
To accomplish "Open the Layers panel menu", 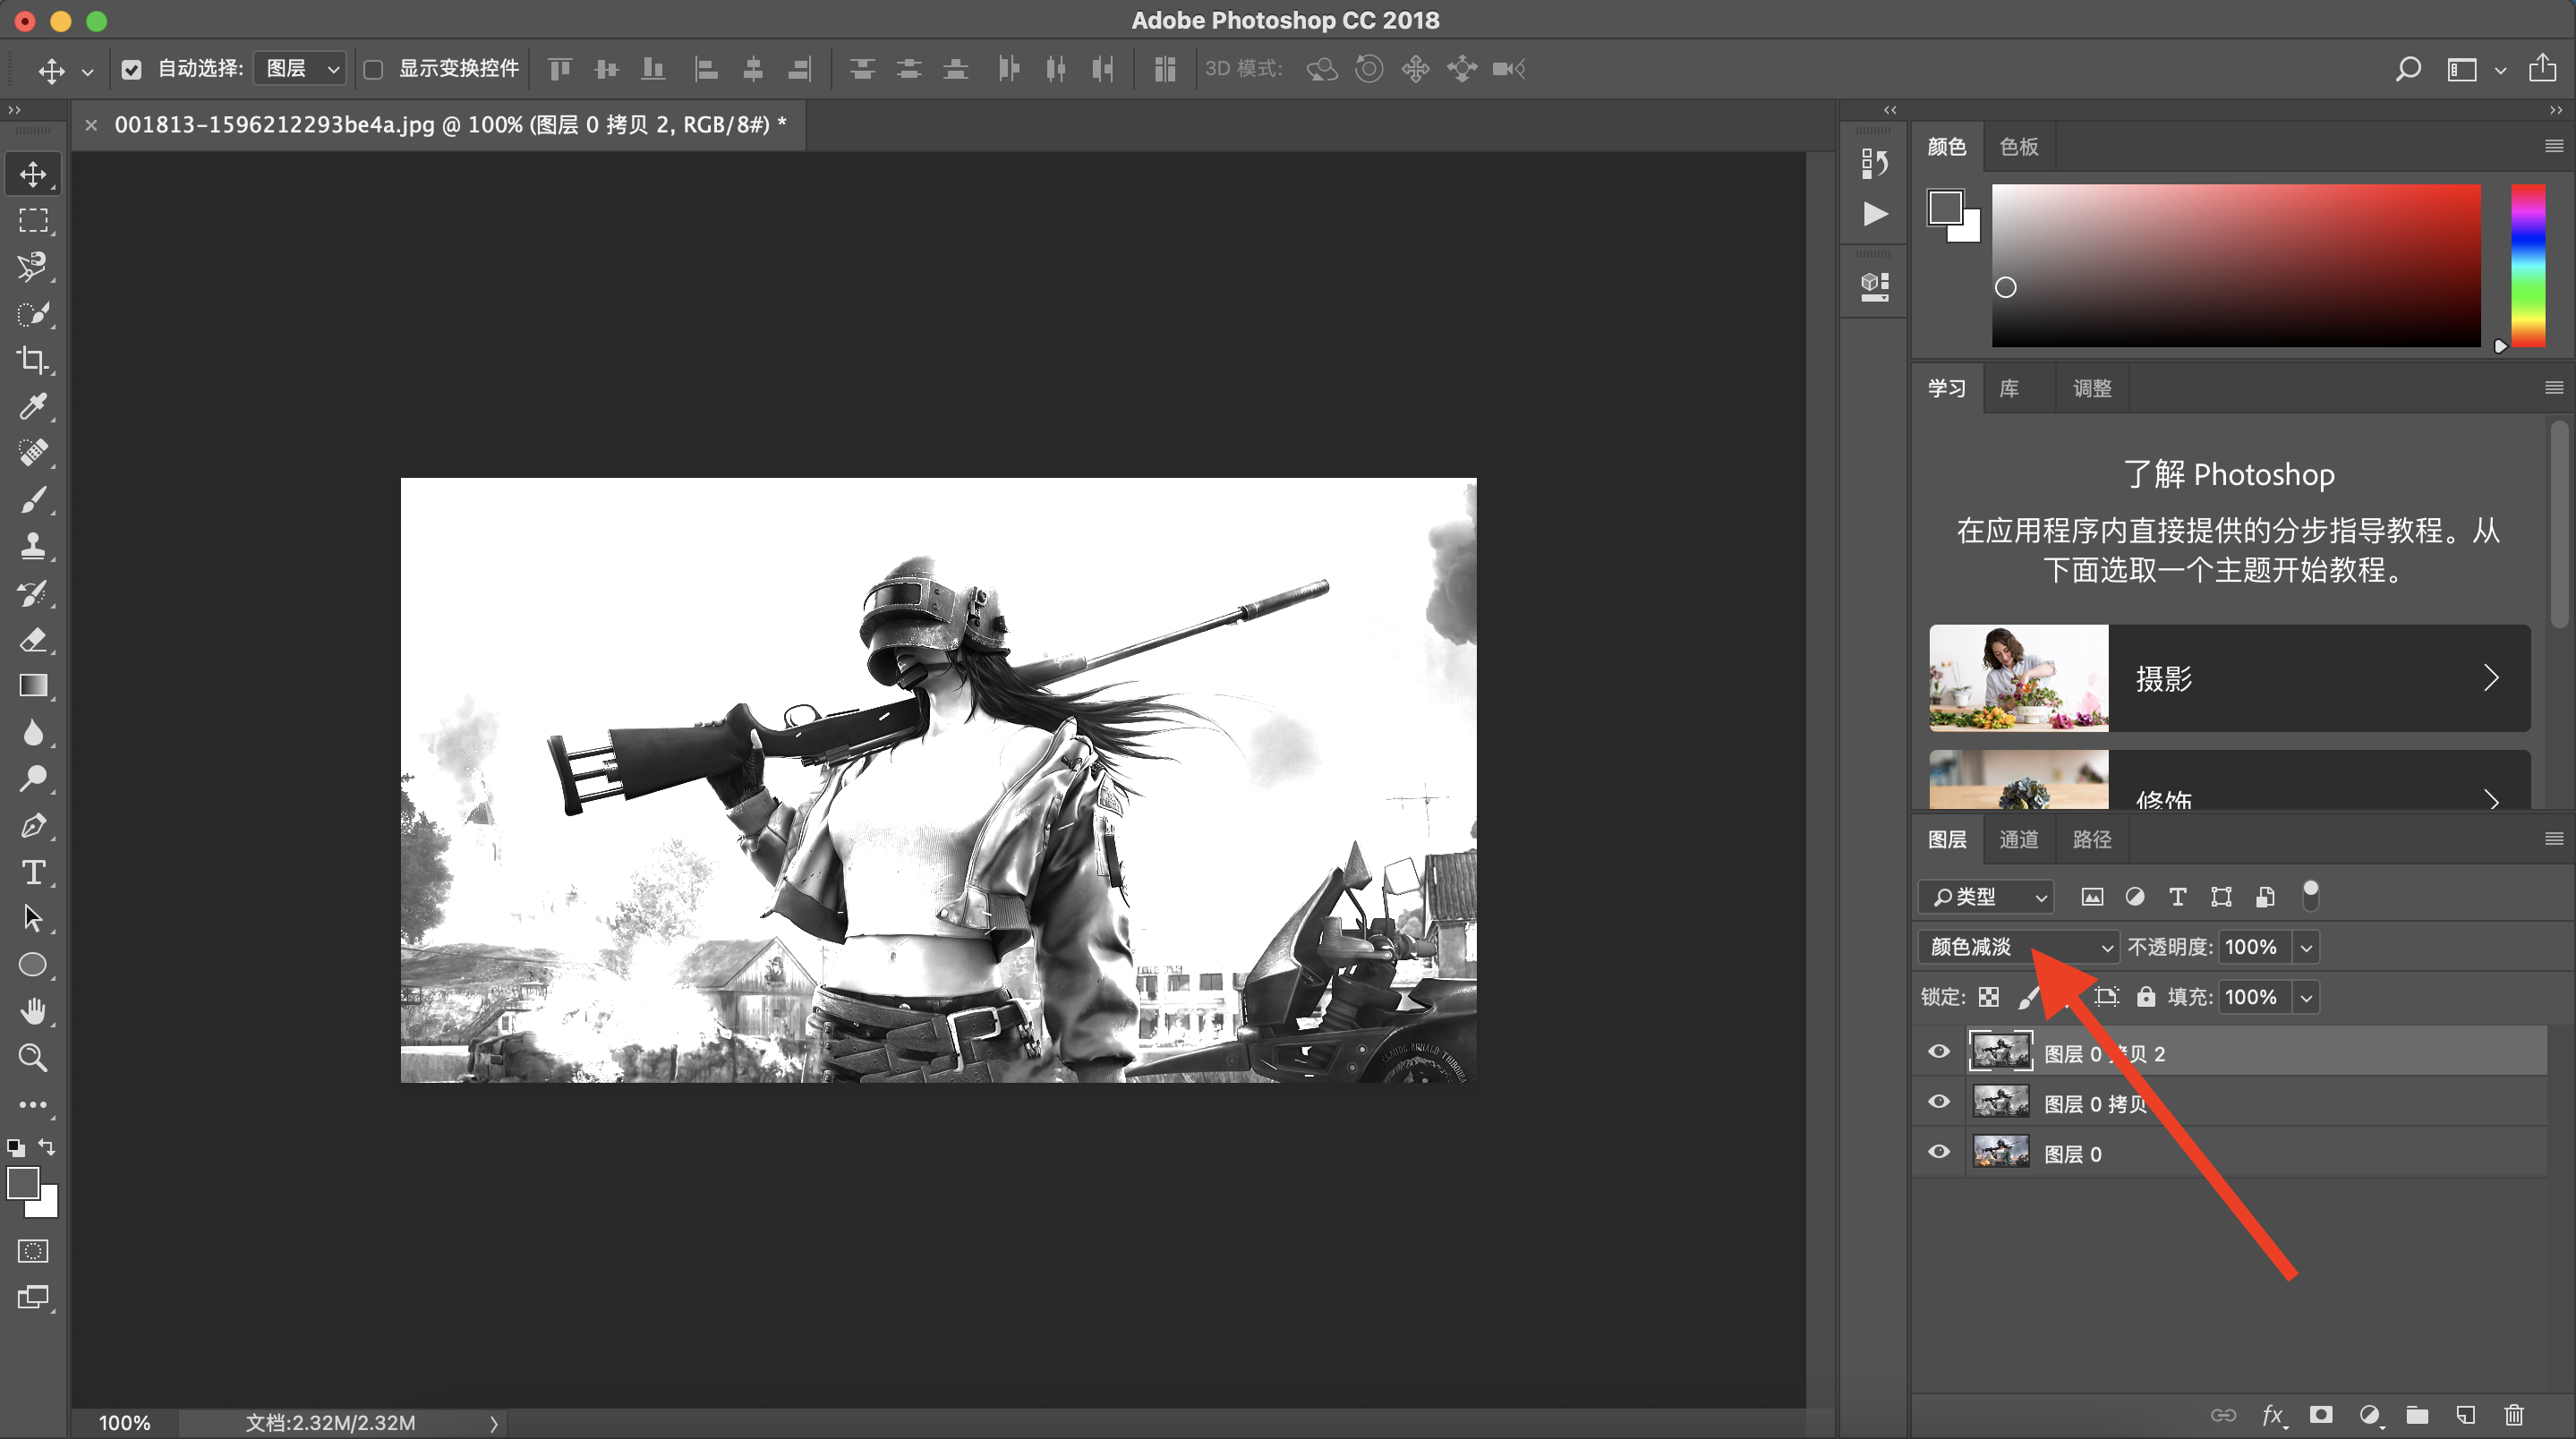I will point(2553,838).
